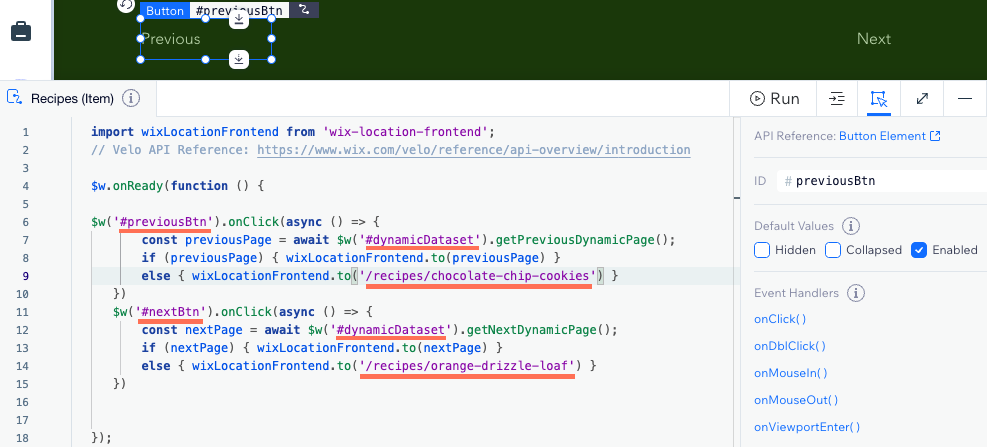Click the Next button on the canvas
Viewport: 987px width, 447px height.
tap(874, 39)
